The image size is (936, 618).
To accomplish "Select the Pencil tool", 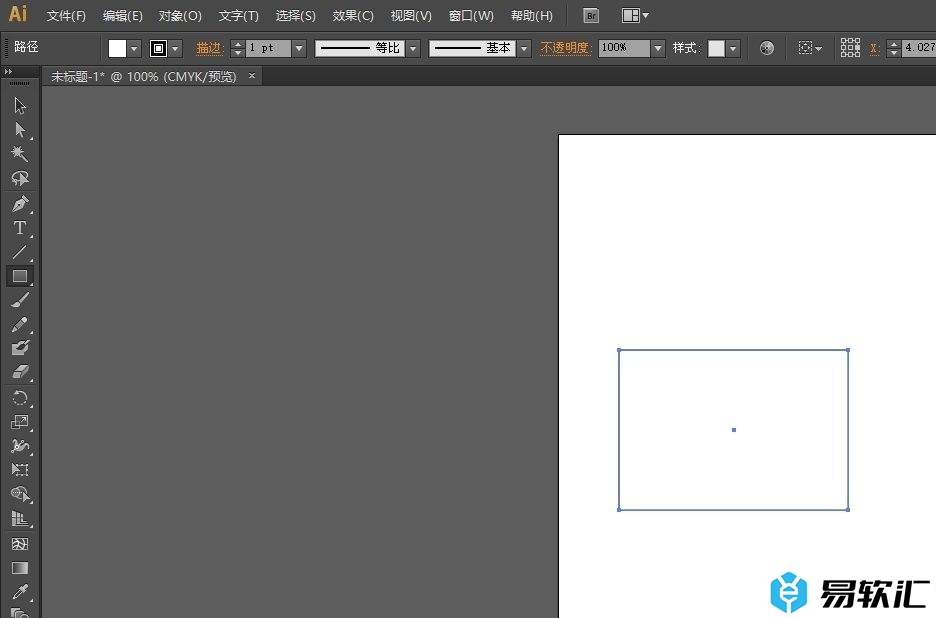I will click(20, 324).
